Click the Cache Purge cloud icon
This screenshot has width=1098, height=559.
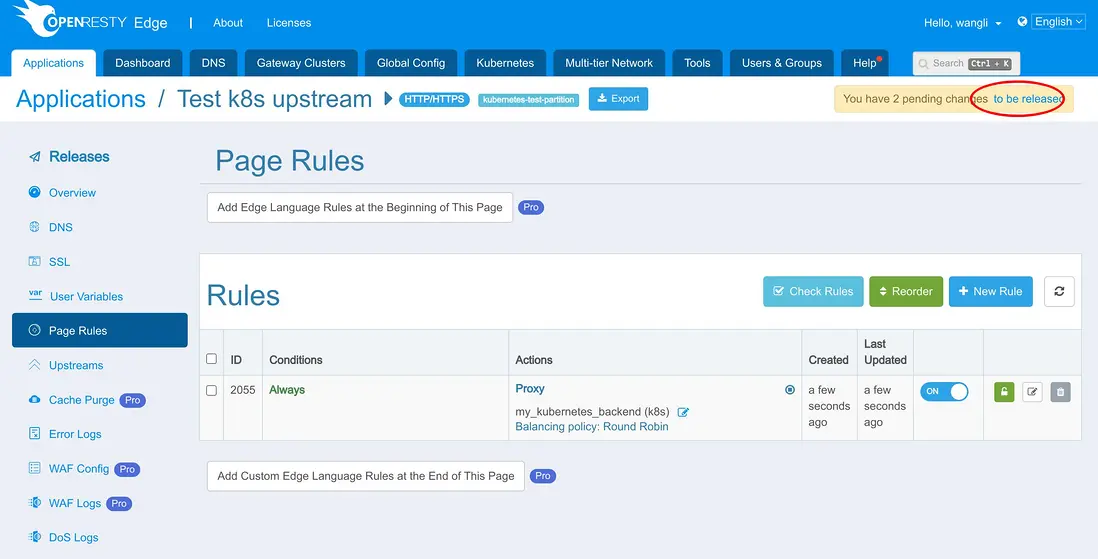click(34, 399)
